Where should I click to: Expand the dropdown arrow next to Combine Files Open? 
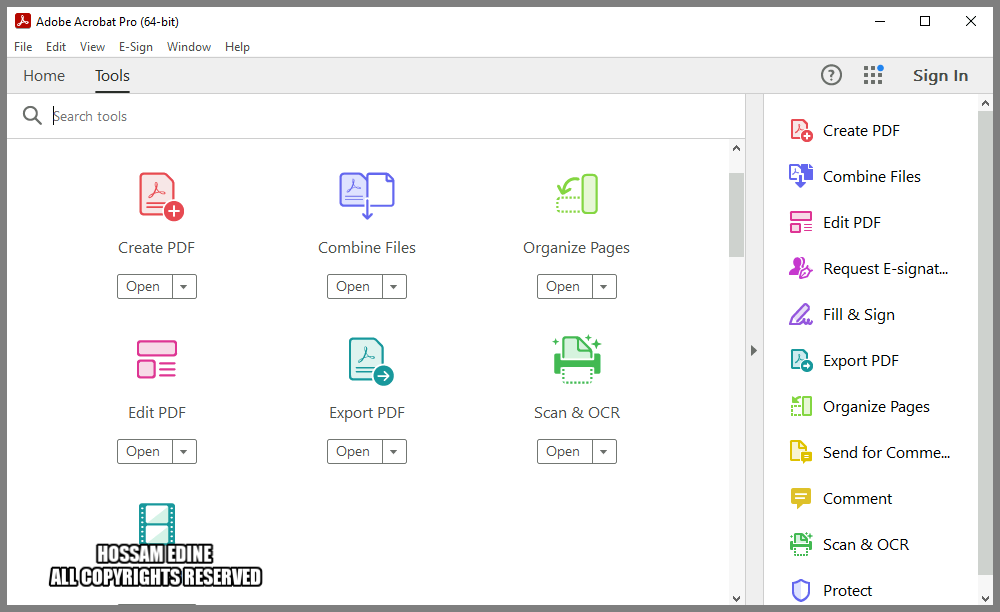pos(394,287)
